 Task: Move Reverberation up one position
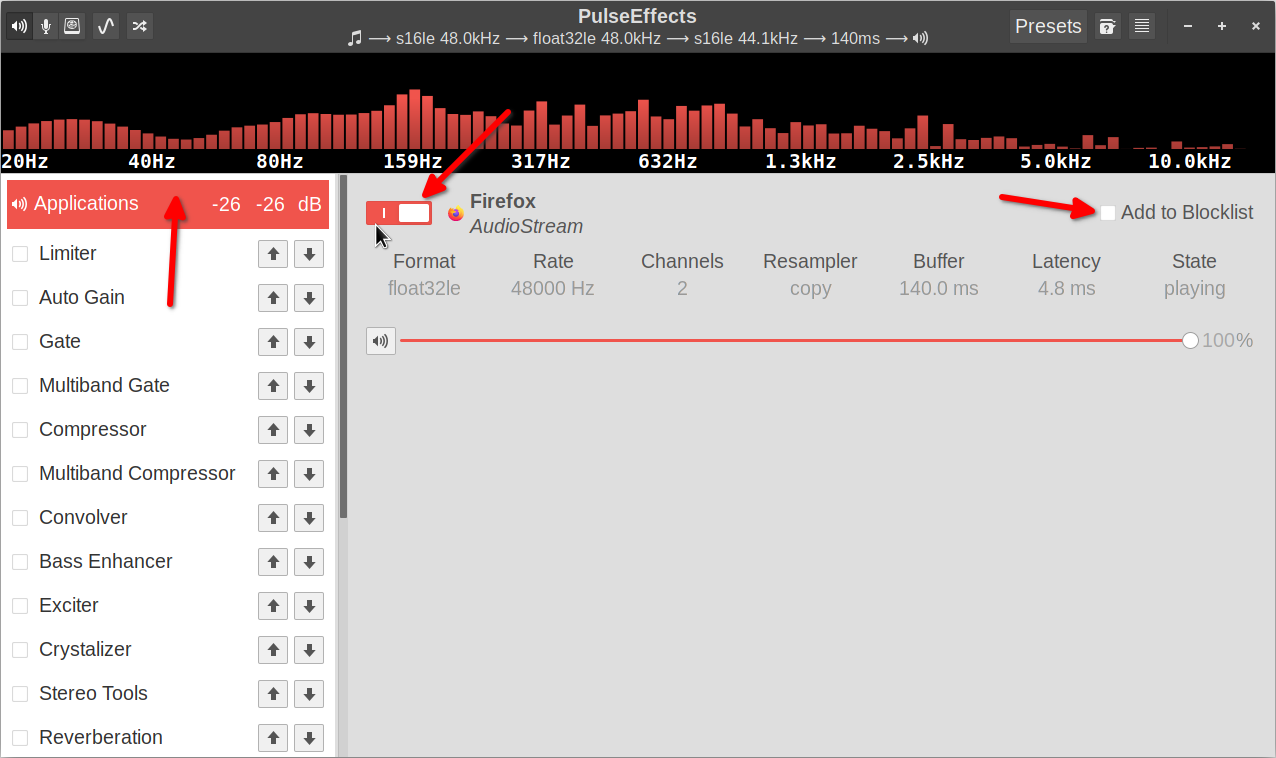click(273, 738)
